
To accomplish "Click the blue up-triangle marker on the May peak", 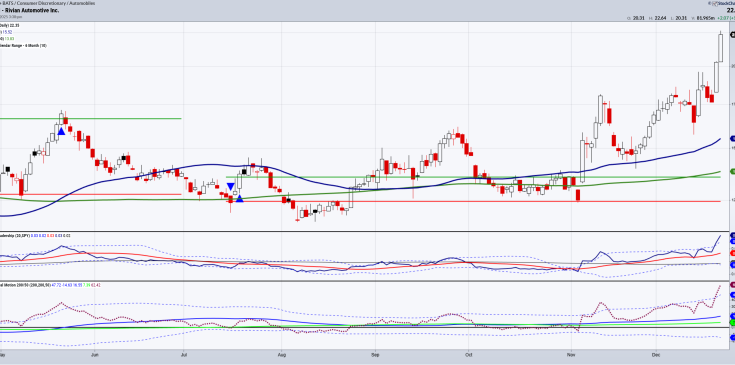I will click(61, 132).
